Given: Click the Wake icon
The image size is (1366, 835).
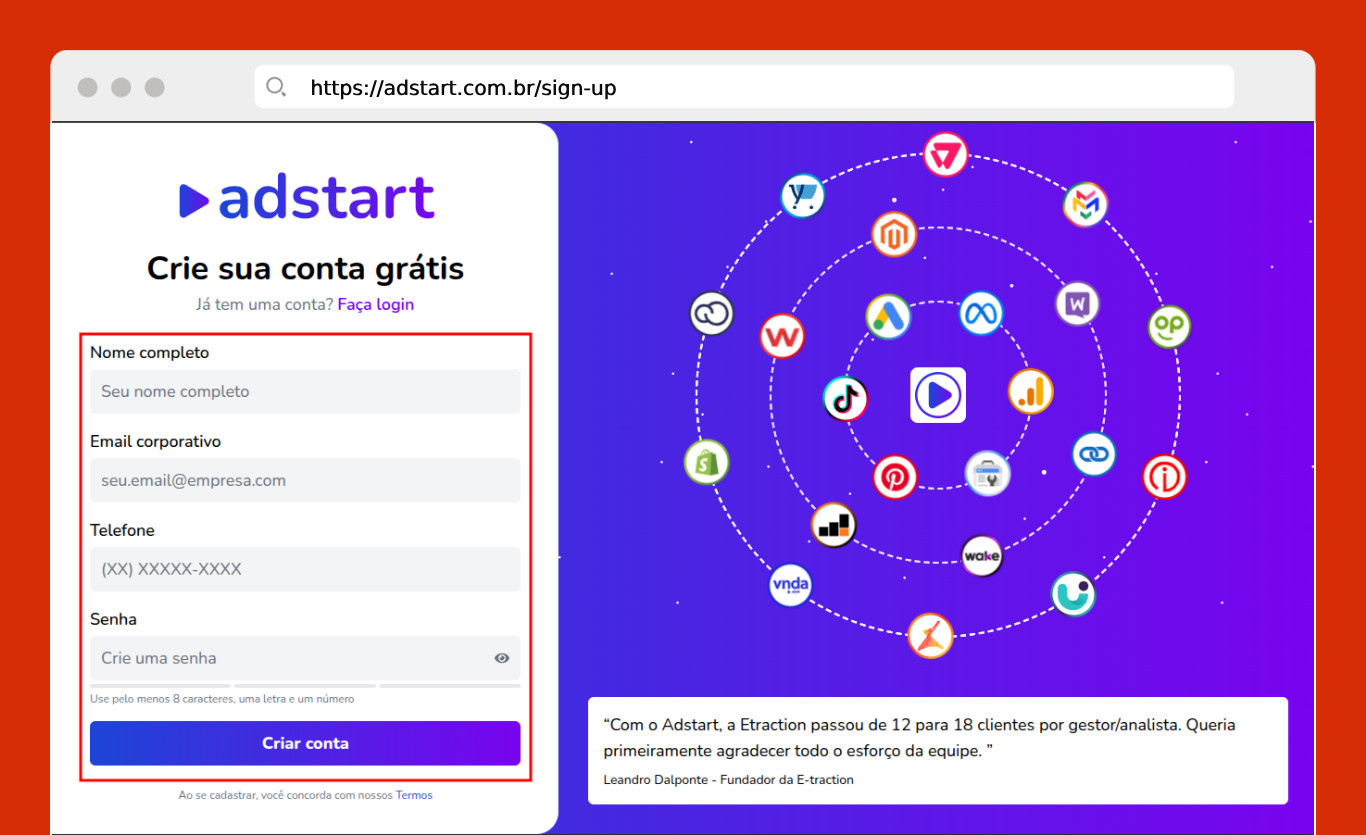Looking at the screenshot, I should [x=982, y=556].
